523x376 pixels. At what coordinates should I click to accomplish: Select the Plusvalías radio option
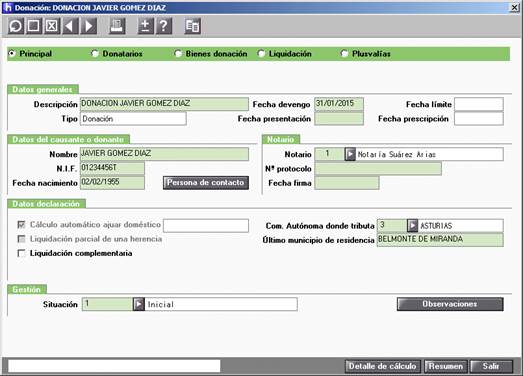[344, 53]
